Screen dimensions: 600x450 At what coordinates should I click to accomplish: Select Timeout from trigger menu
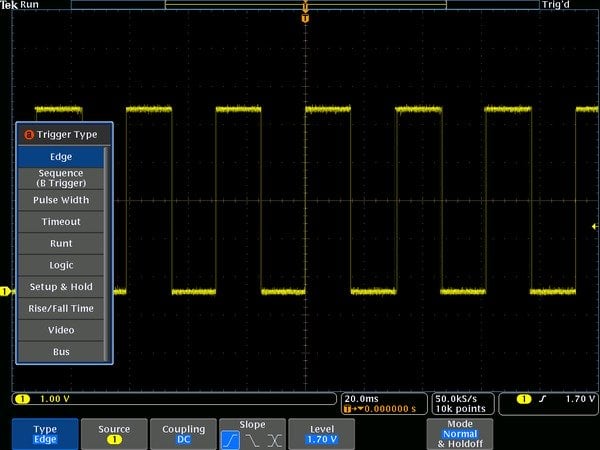coord(60,221)
